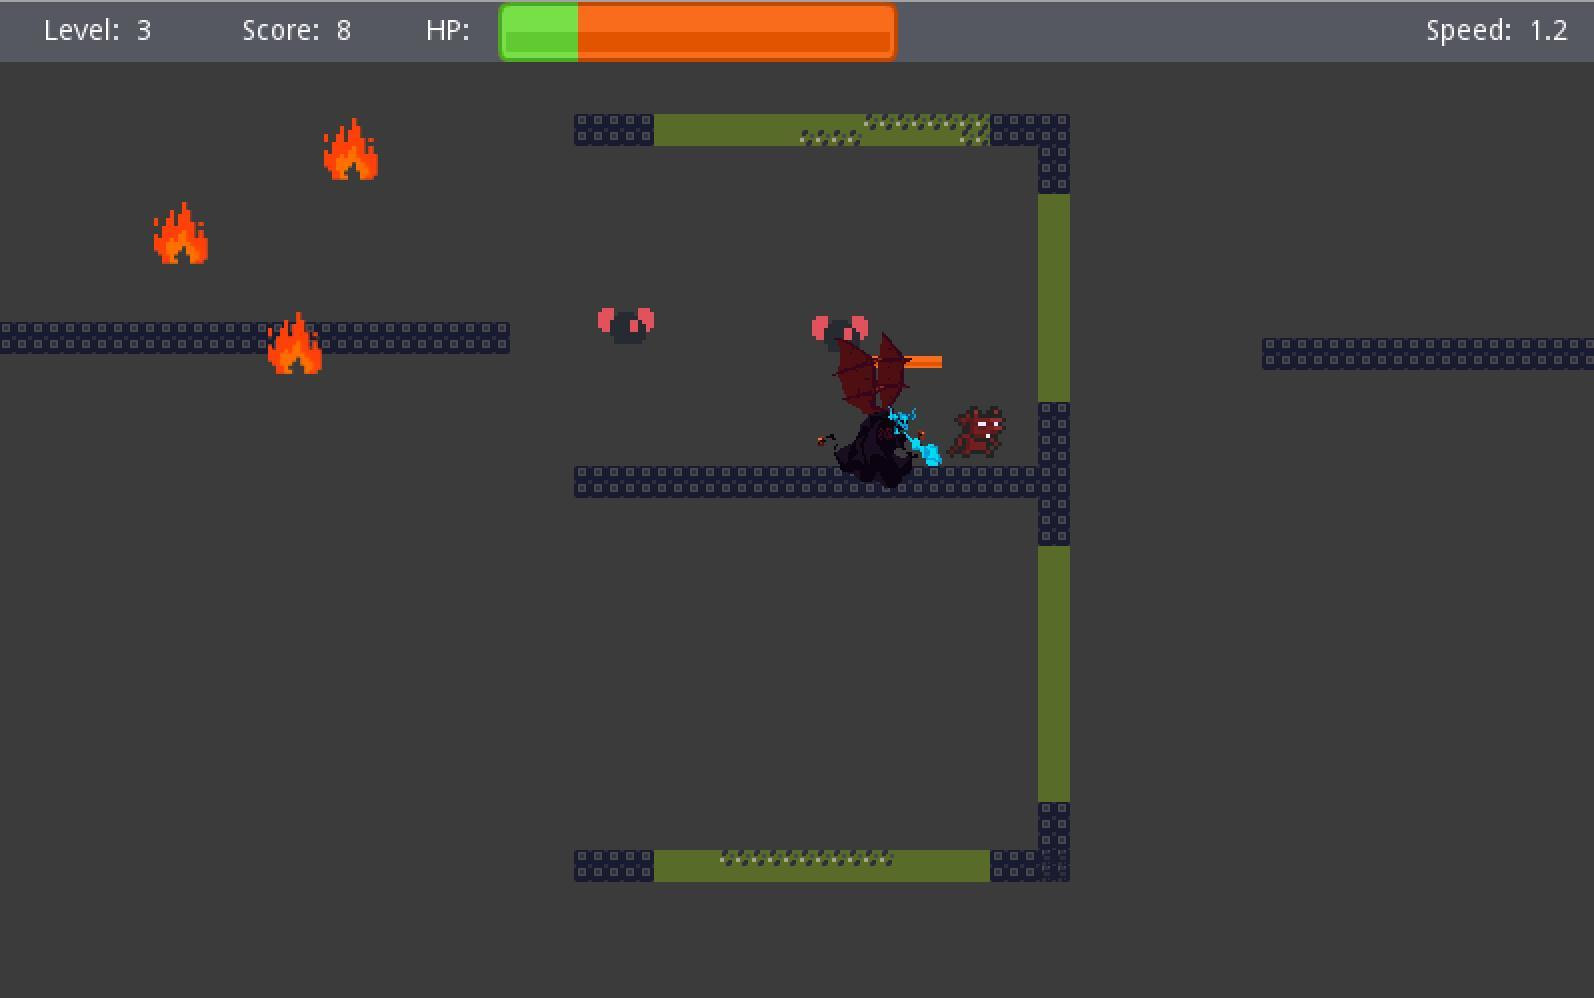This screenshot has height=998, width=1594.
Task: Click the HP bar in the top panel
Action: [x=697, y=32]
